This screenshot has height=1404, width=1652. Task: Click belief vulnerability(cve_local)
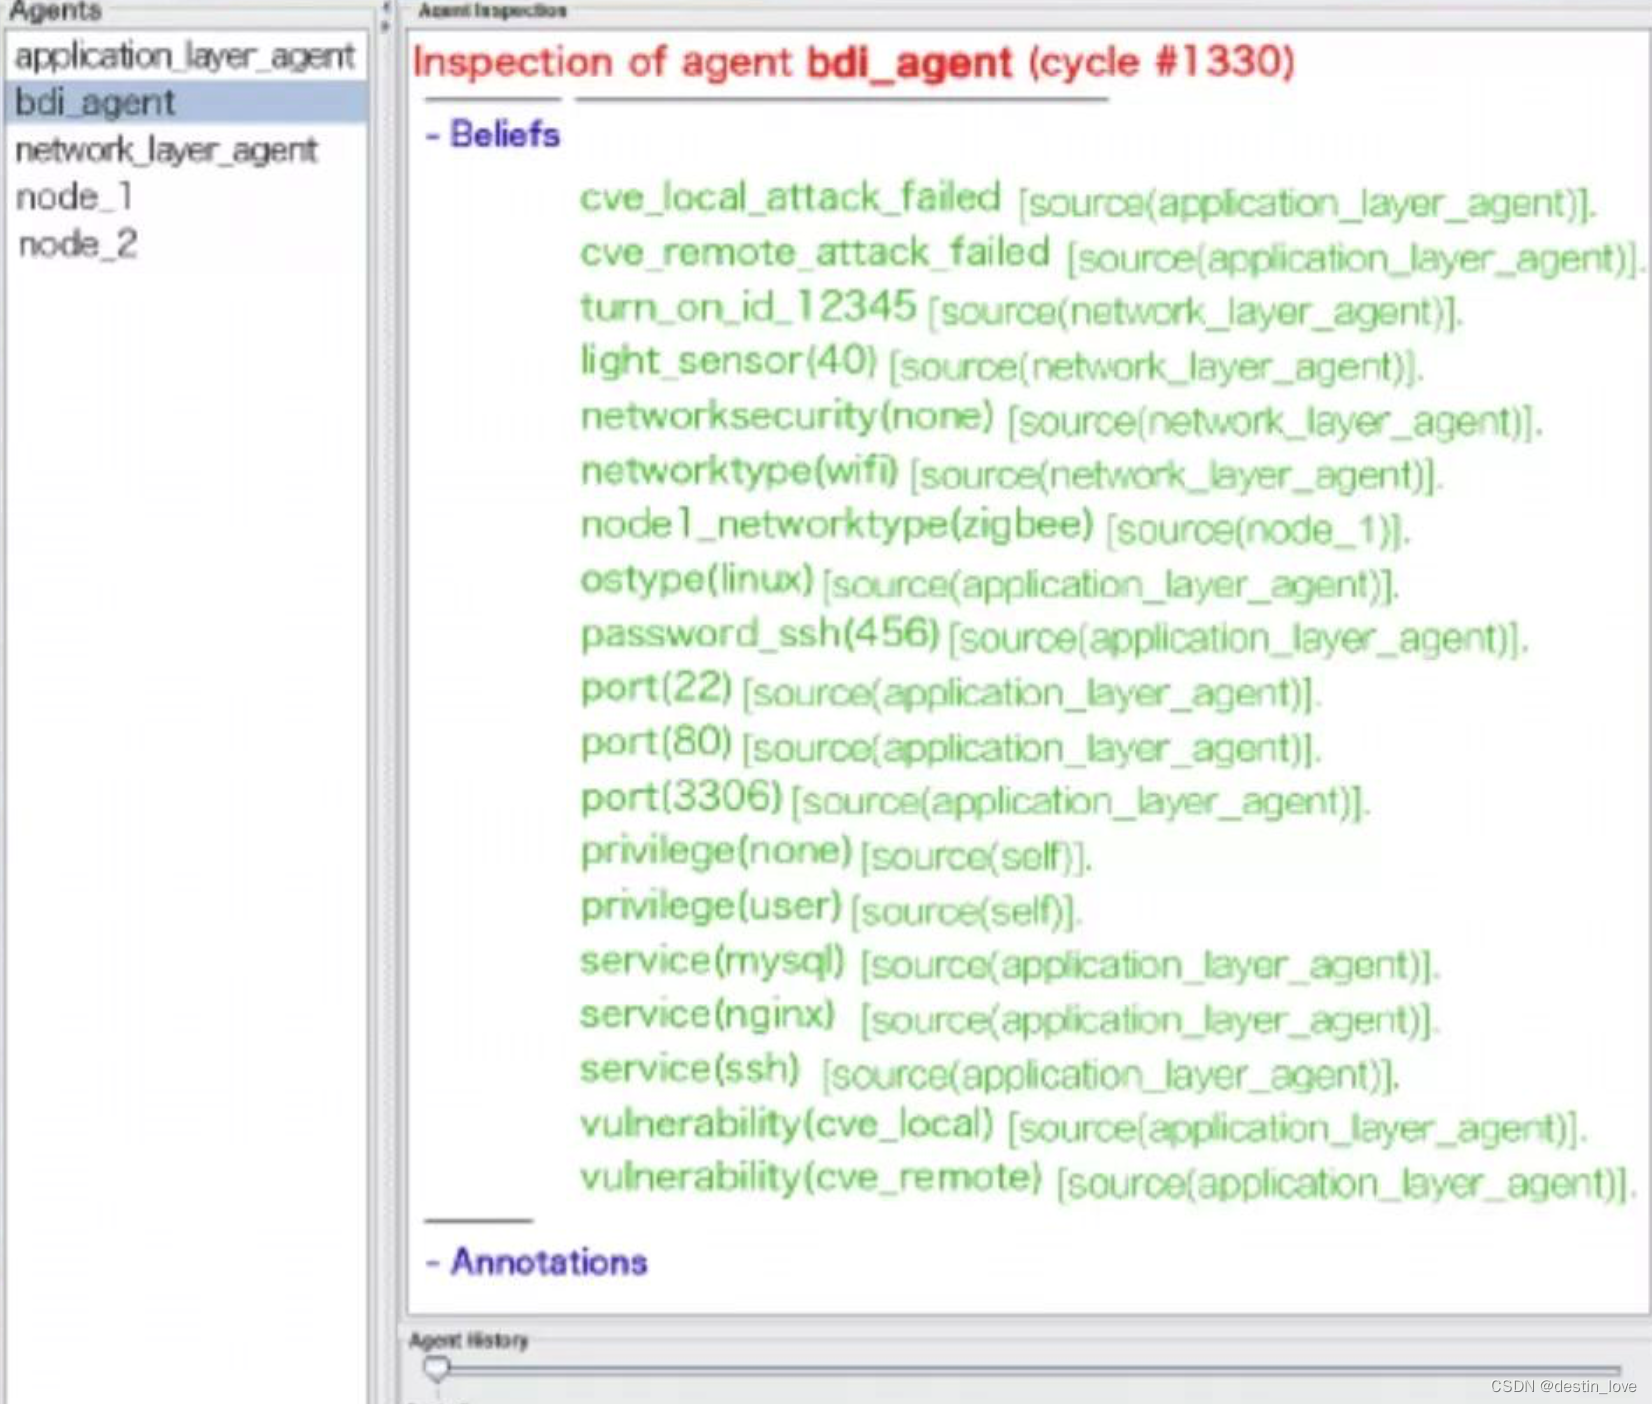787,1124
